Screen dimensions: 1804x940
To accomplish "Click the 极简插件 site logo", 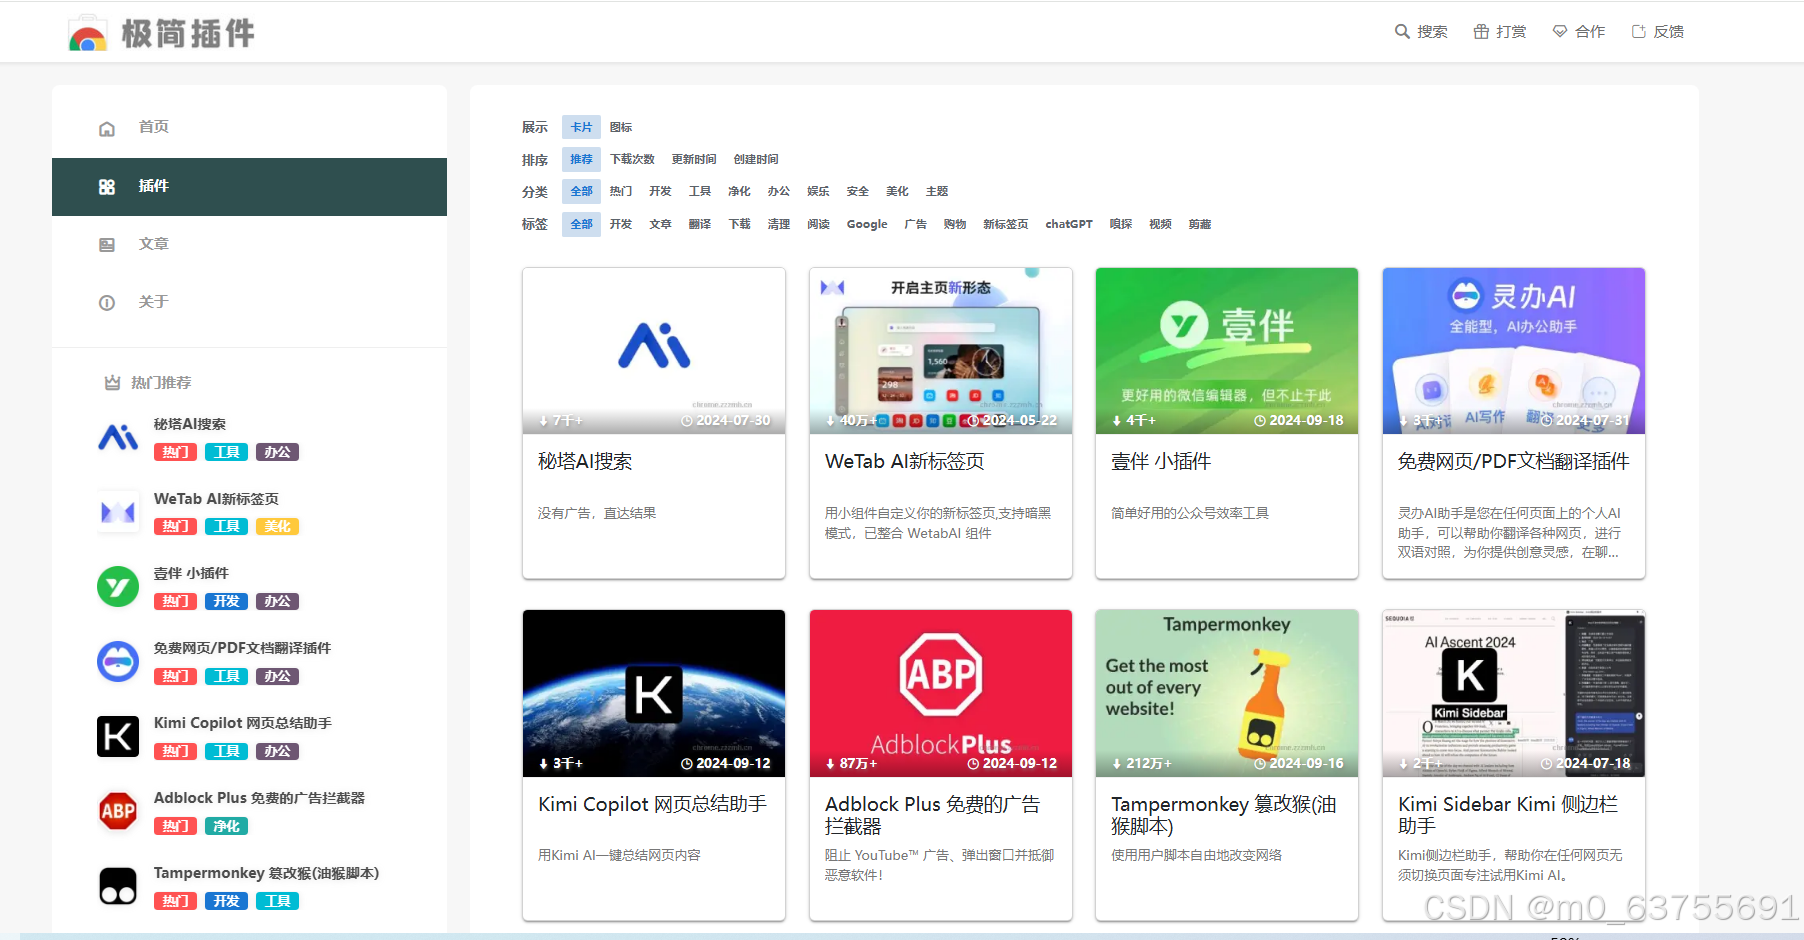I will coord(161,33).
